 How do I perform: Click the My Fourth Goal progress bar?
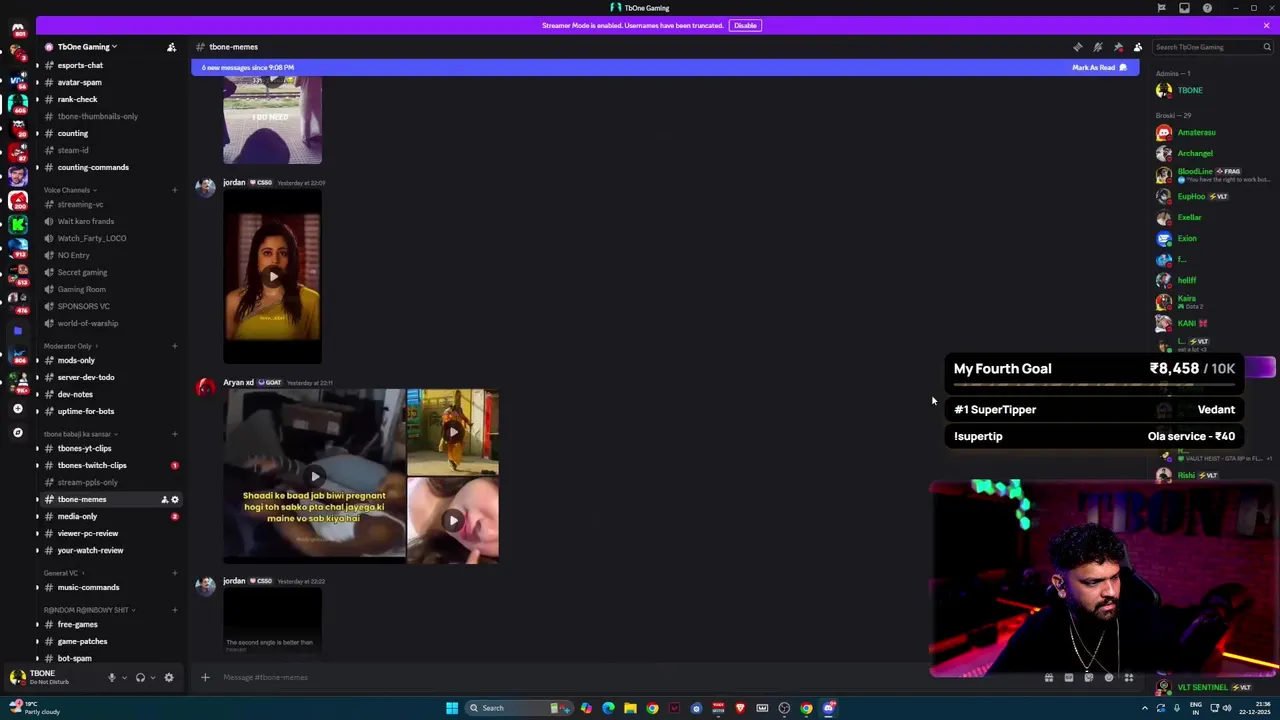coord(1094,384)
